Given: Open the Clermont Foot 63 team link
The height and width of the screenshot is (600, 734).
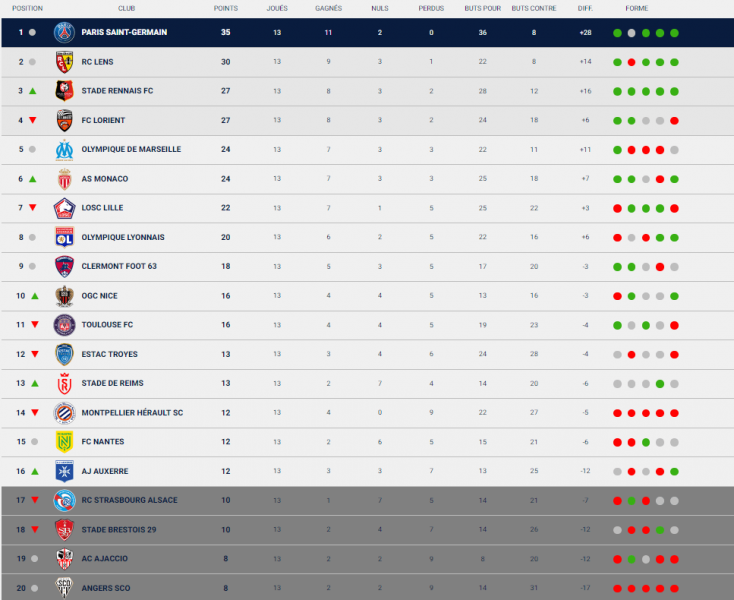Looking at the screenshot, I should pos(119,266).
